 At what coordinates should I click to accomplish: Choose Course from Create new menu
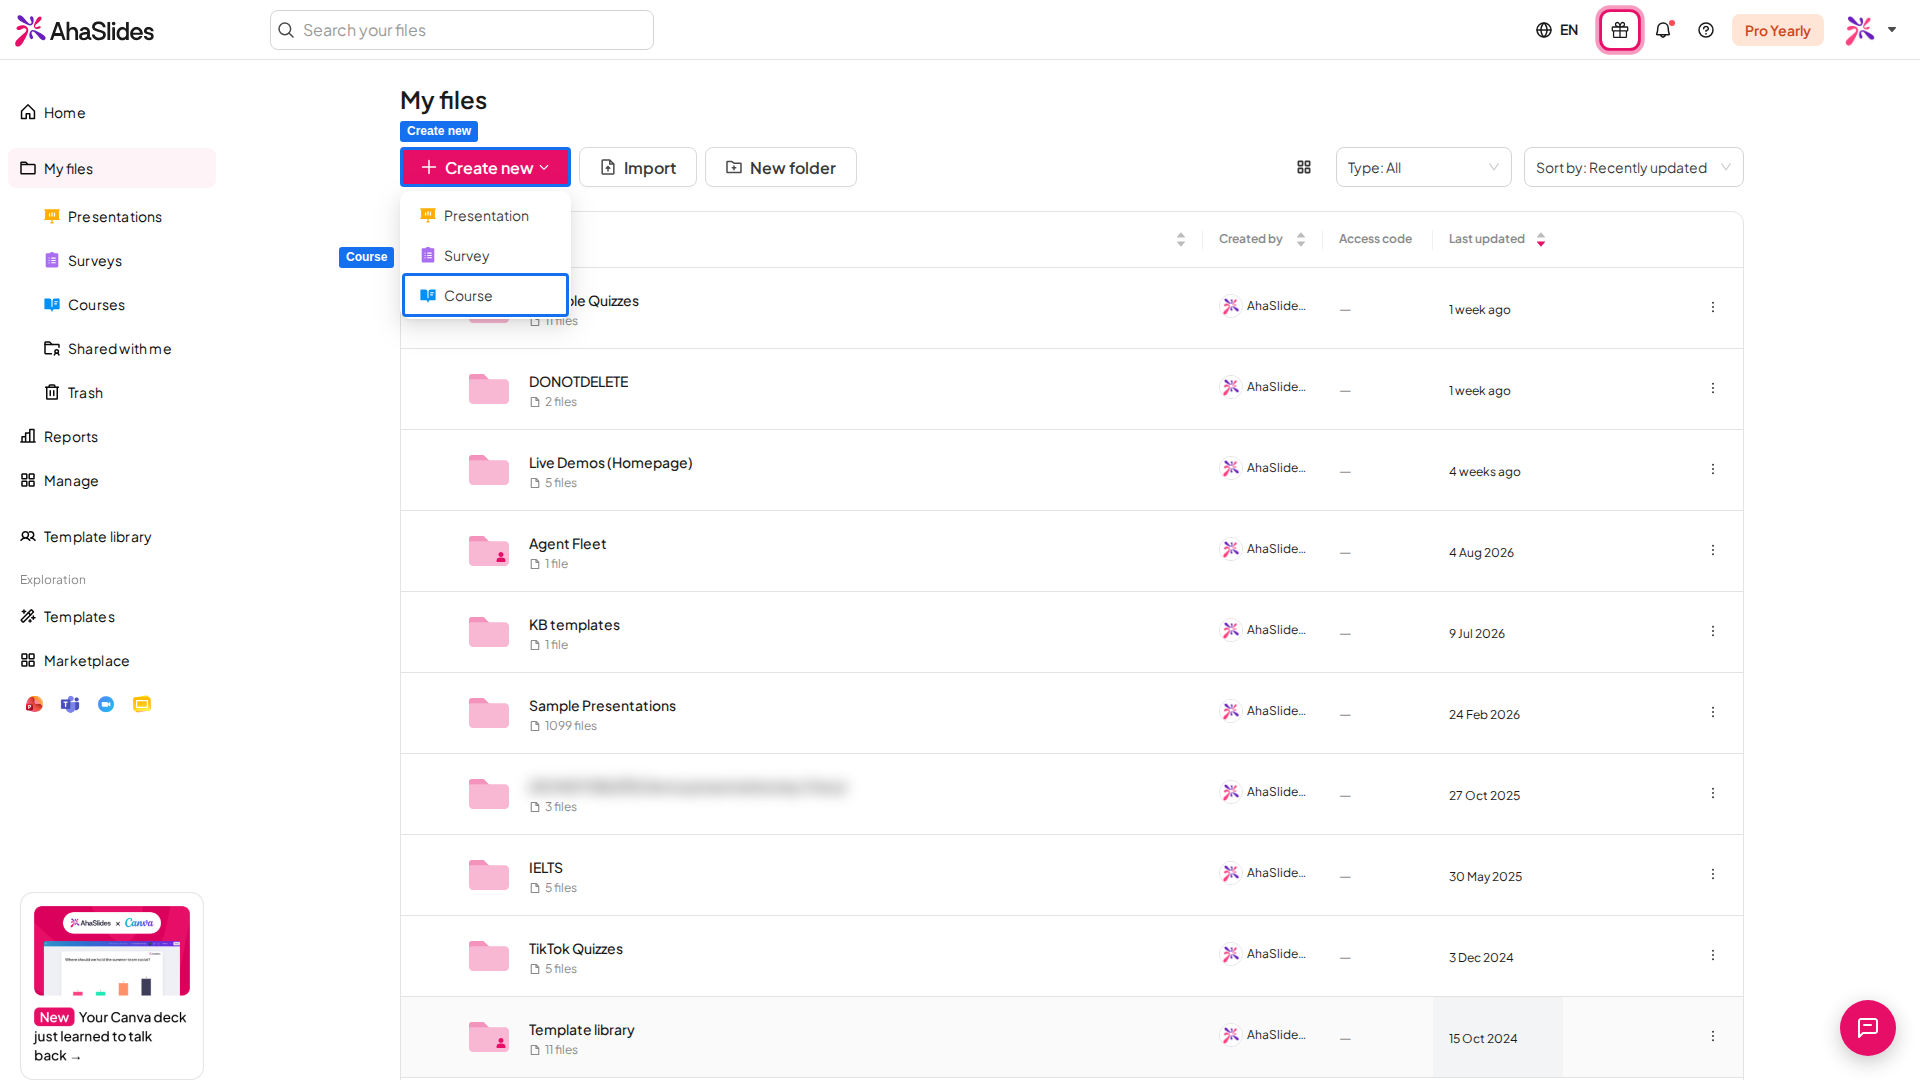point(485,295)
